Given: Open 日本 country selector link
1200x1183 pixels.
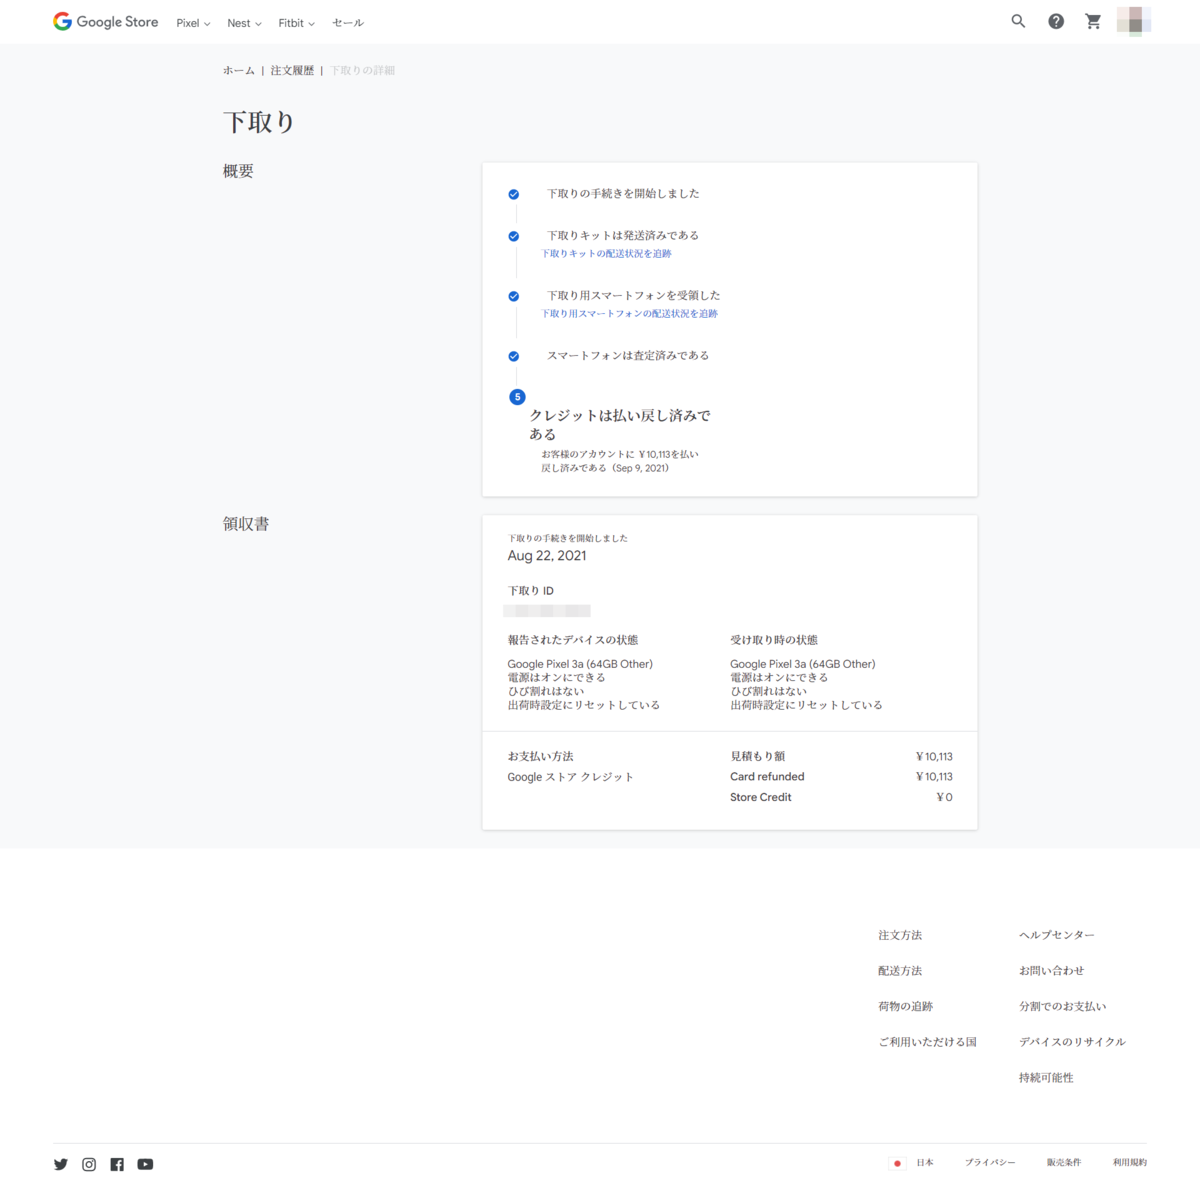Looking at the screenshot, I should pyautogui.click(x=925, y=1163).
